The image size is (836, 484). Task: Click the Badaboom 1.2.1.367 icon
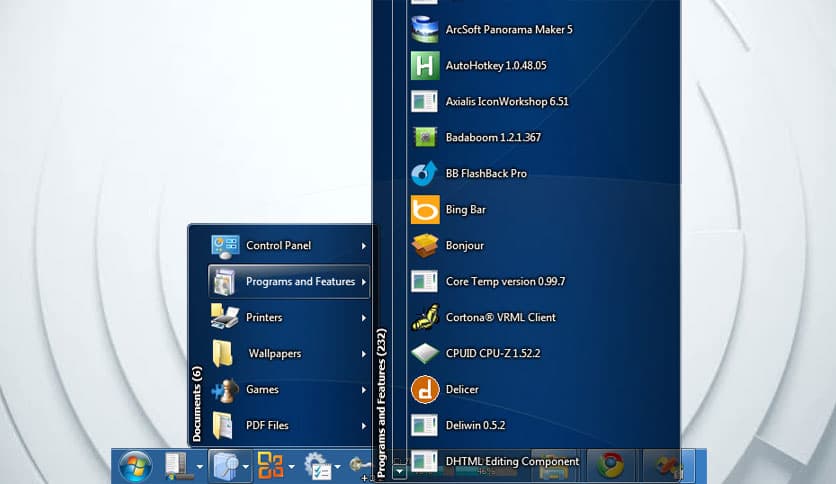(x=425, y=138)
